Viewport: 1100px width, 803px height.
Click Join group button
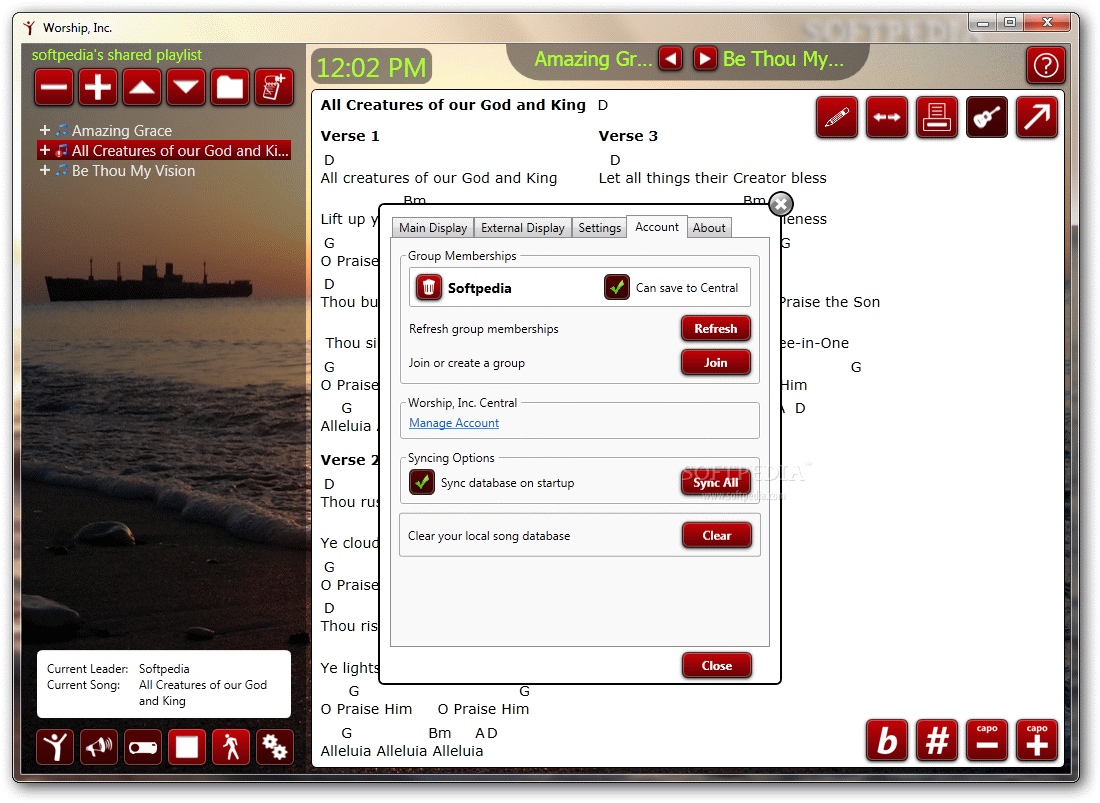click(716, 363)
